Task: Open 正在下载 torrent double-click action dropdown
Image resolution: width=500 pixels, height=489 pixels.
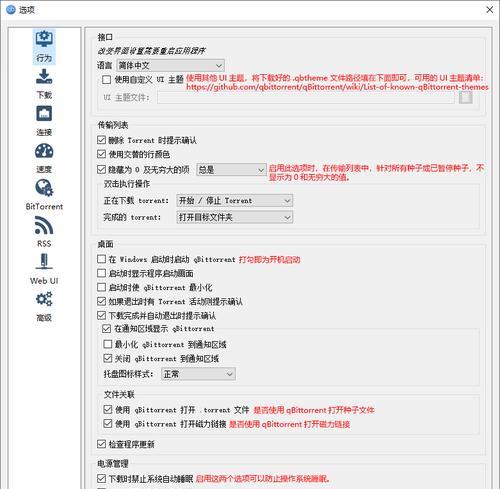Action: point(235,201)
